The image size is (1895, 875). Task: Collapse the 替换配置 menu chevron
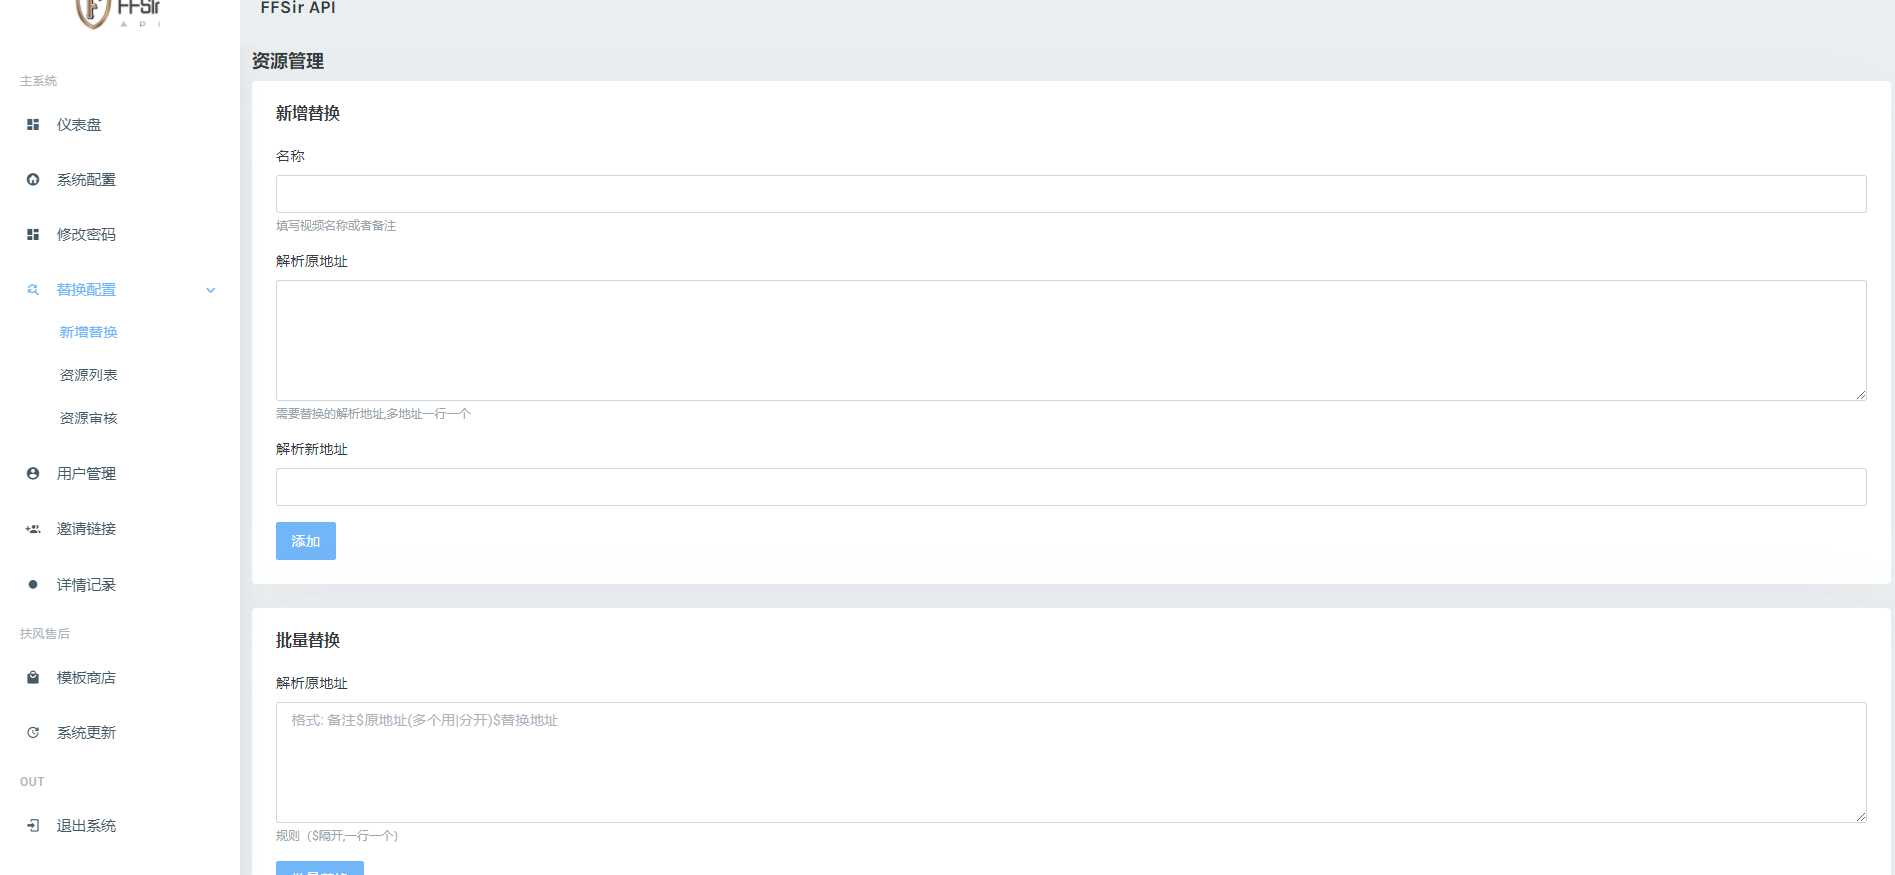click(211, 290)
